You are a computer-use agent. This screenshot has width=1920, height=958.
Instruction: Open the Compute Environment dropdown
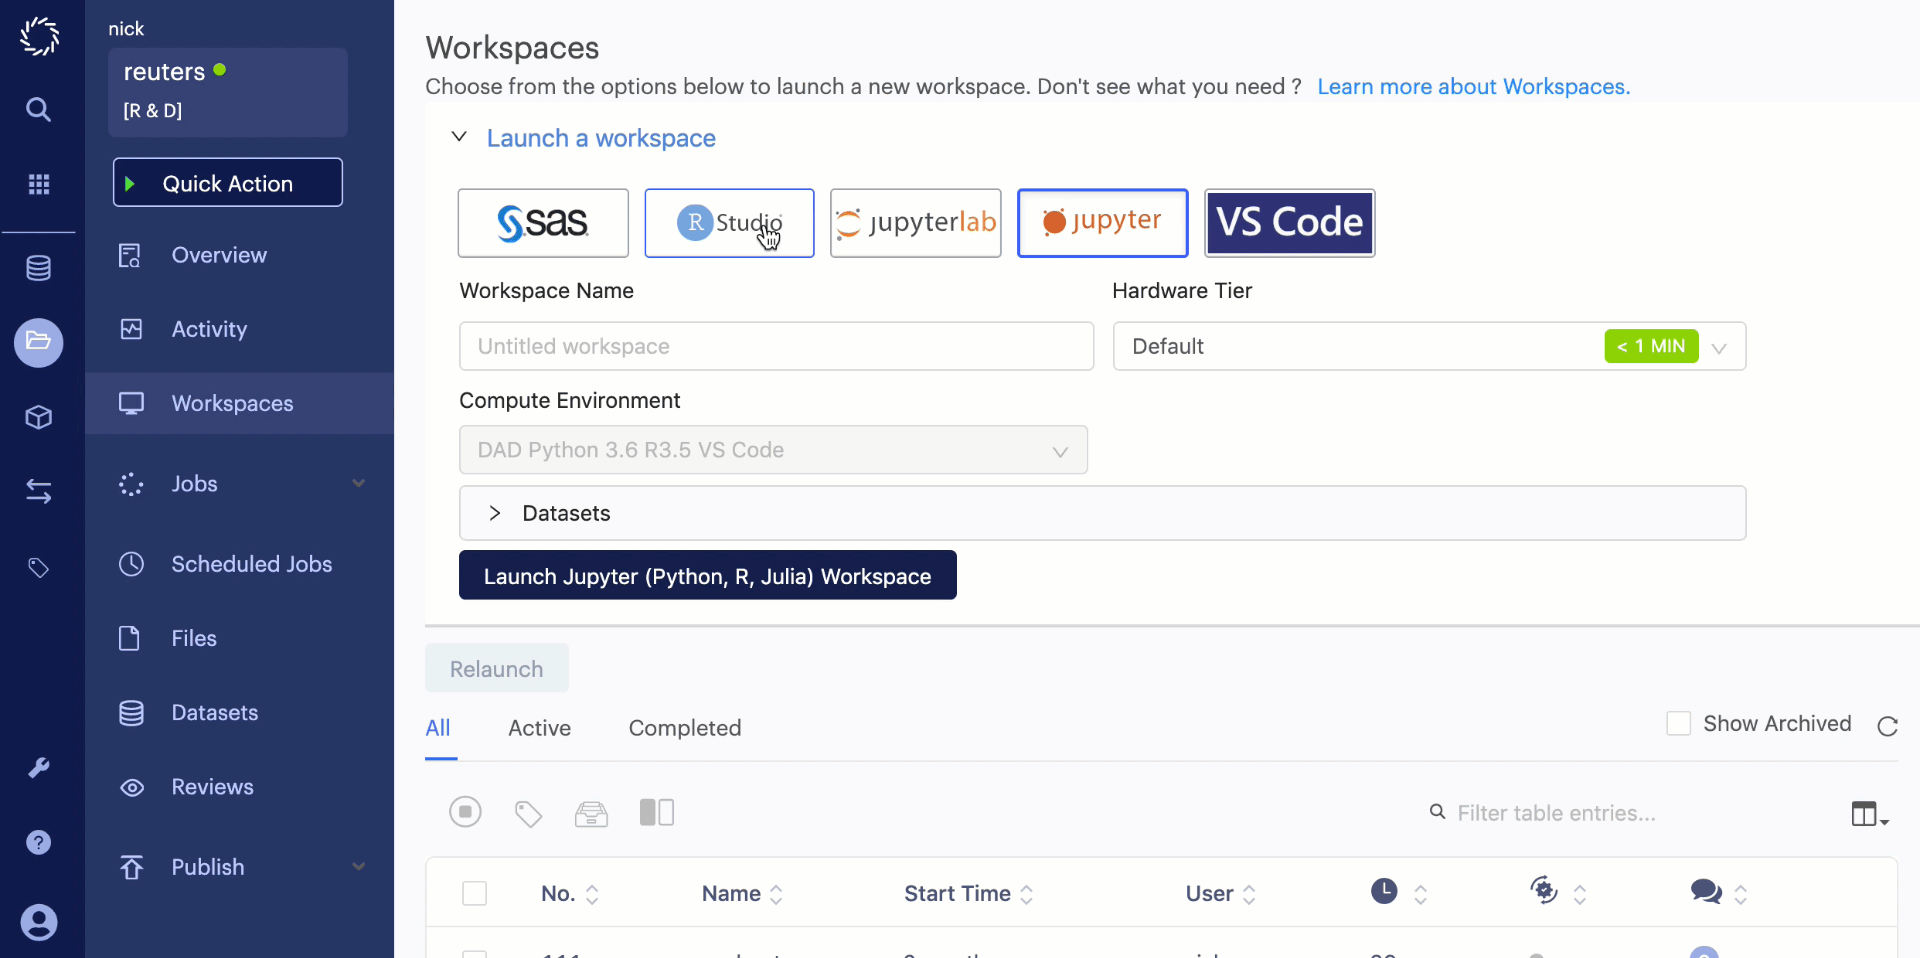(773, 450)
